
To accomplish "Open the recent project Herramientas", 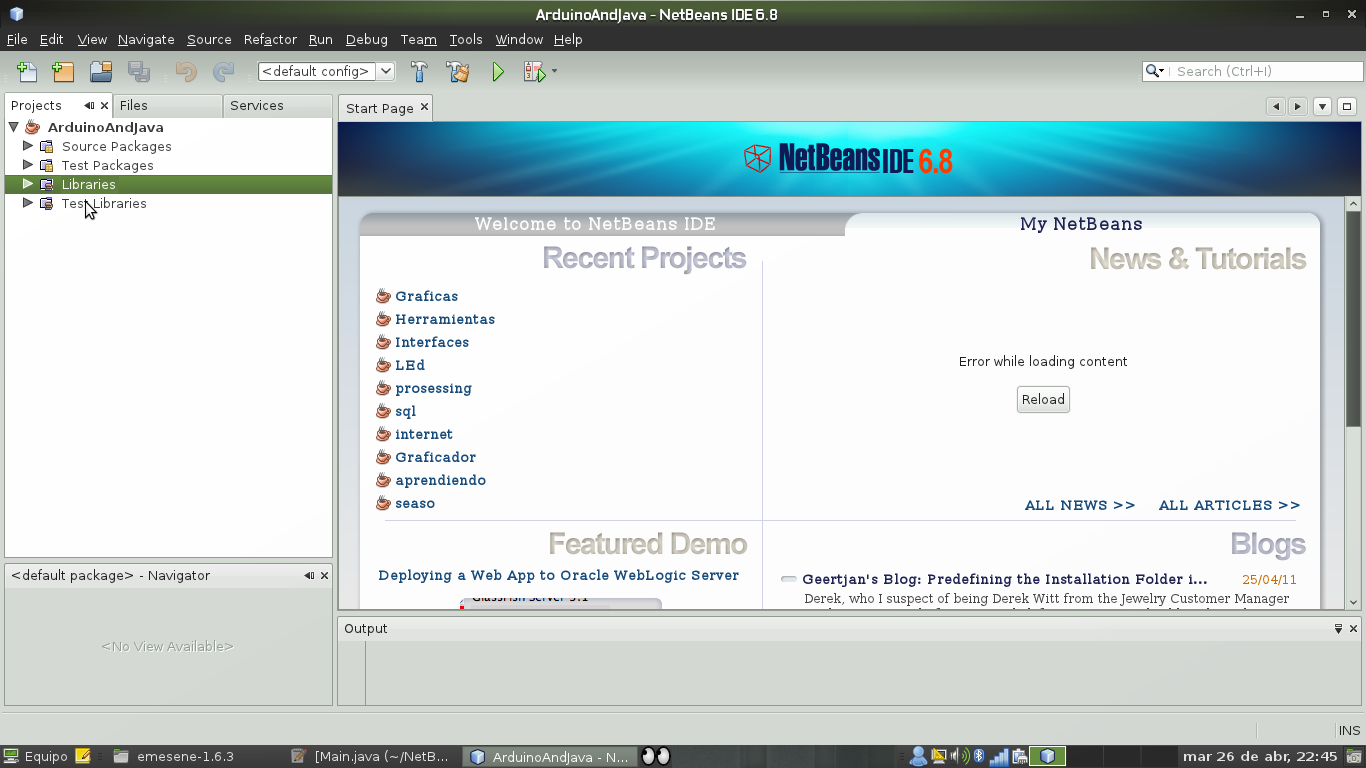I will coord(445,319).
